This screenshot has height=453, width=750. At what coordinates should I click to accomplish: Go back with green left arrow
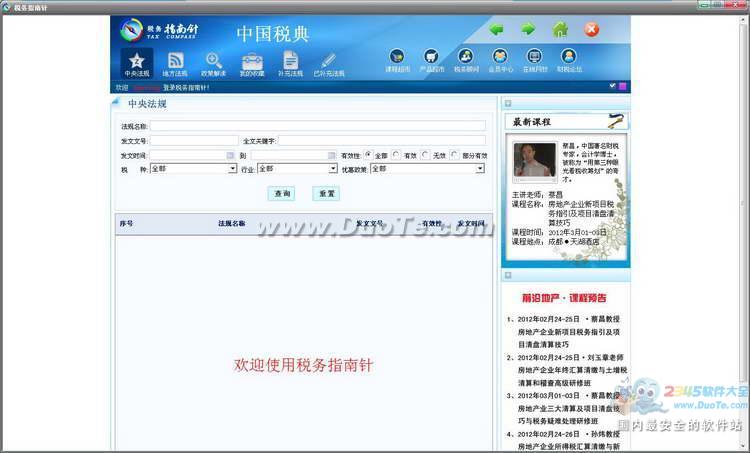496,30
